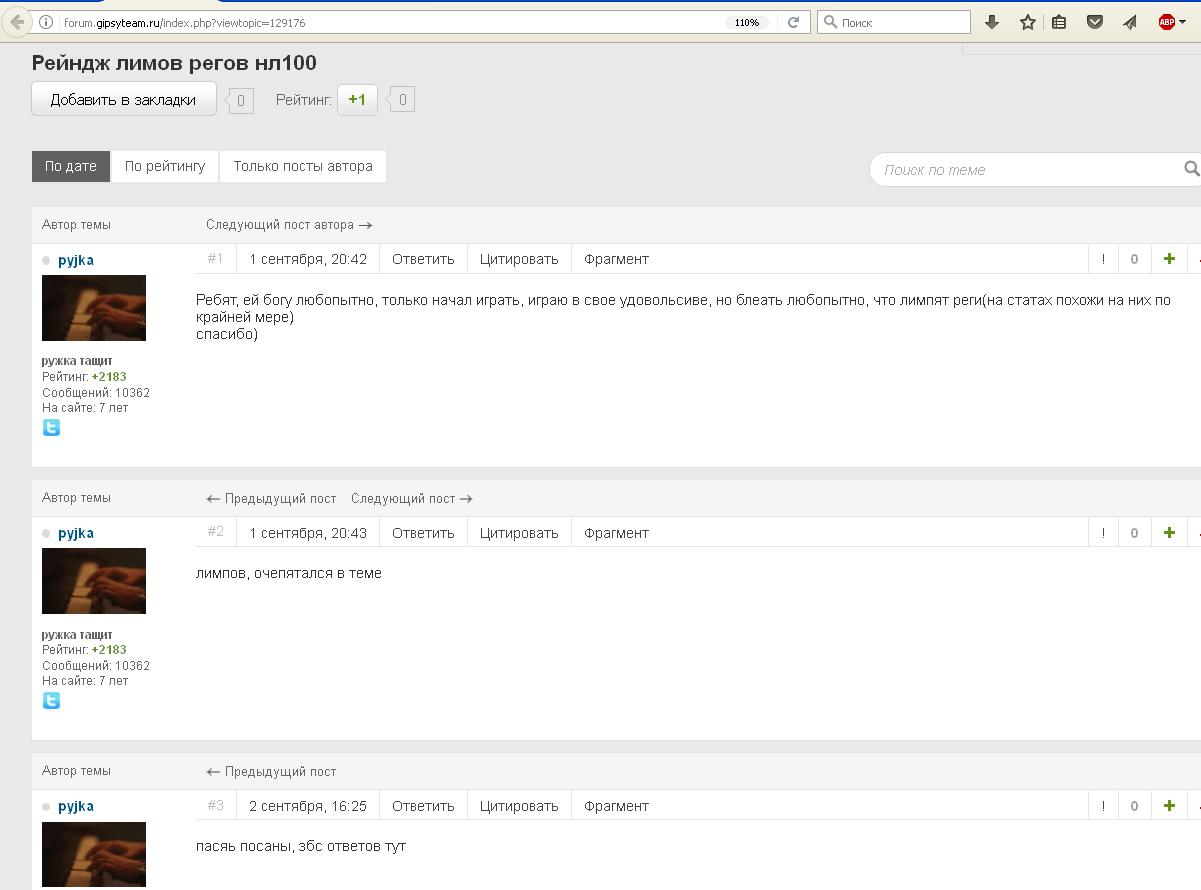Click post date 1 сентября, 20:42
Viewport: 1201px width, 890px height.
pyautogui.click(x=308, y=259)
